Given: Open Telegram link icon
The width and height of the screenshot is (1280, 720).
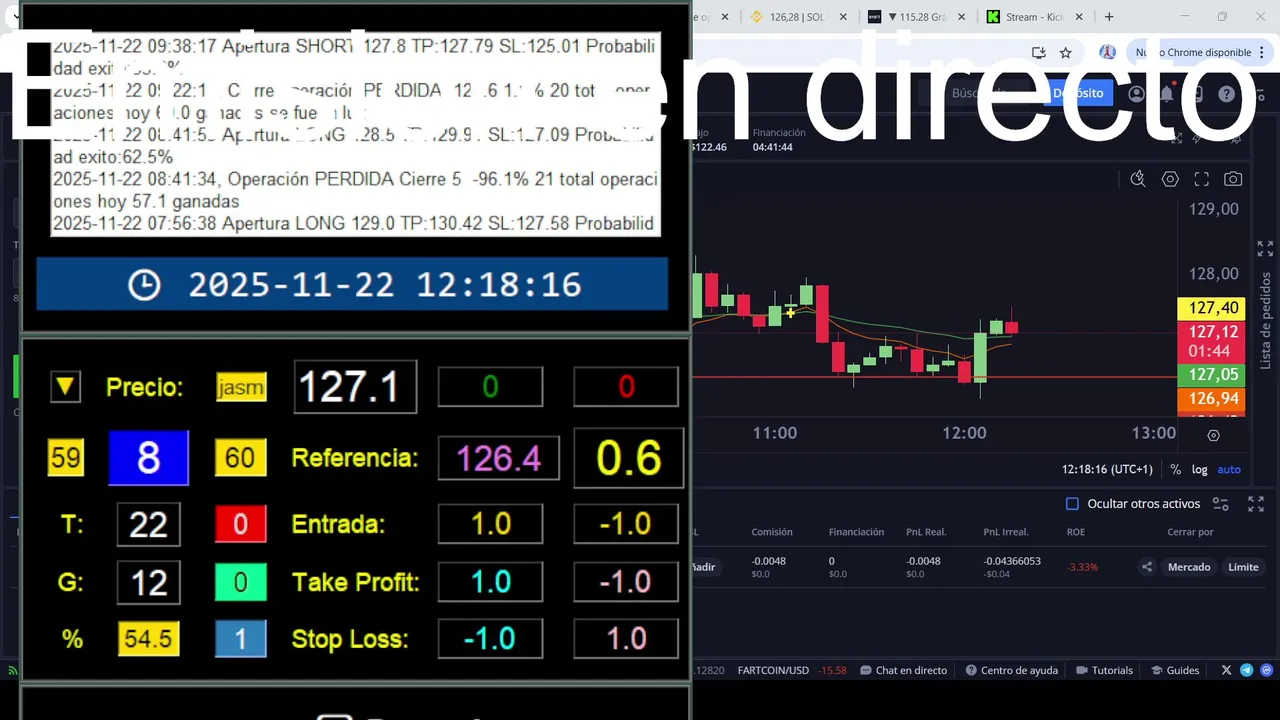Looking at the screenshot, I should tap(1247, 670).
